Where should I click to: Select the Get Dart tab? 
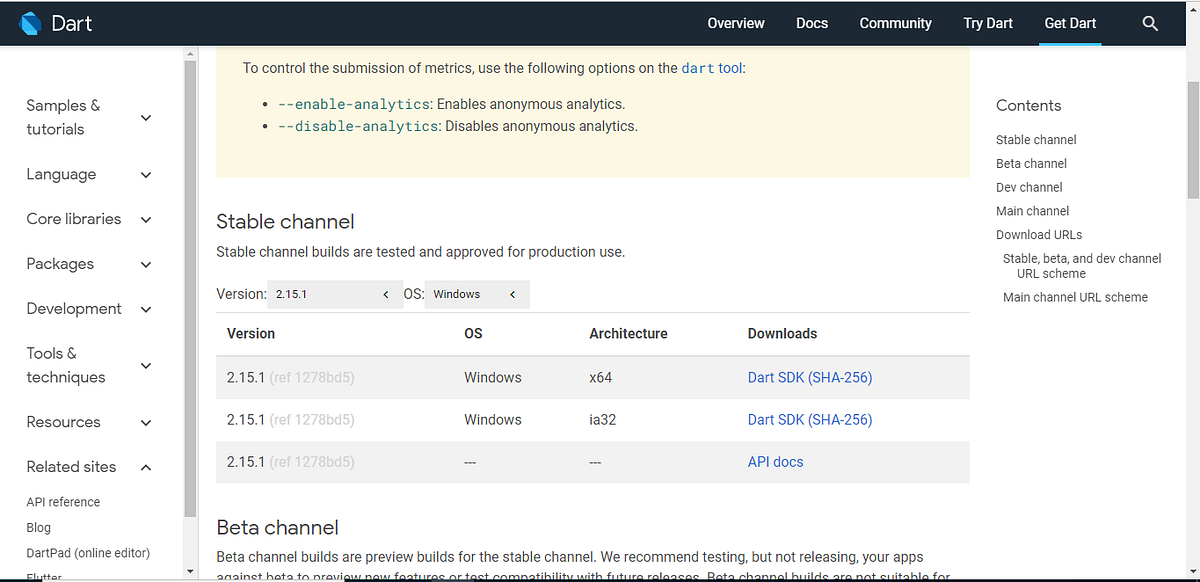(1070, 23)
